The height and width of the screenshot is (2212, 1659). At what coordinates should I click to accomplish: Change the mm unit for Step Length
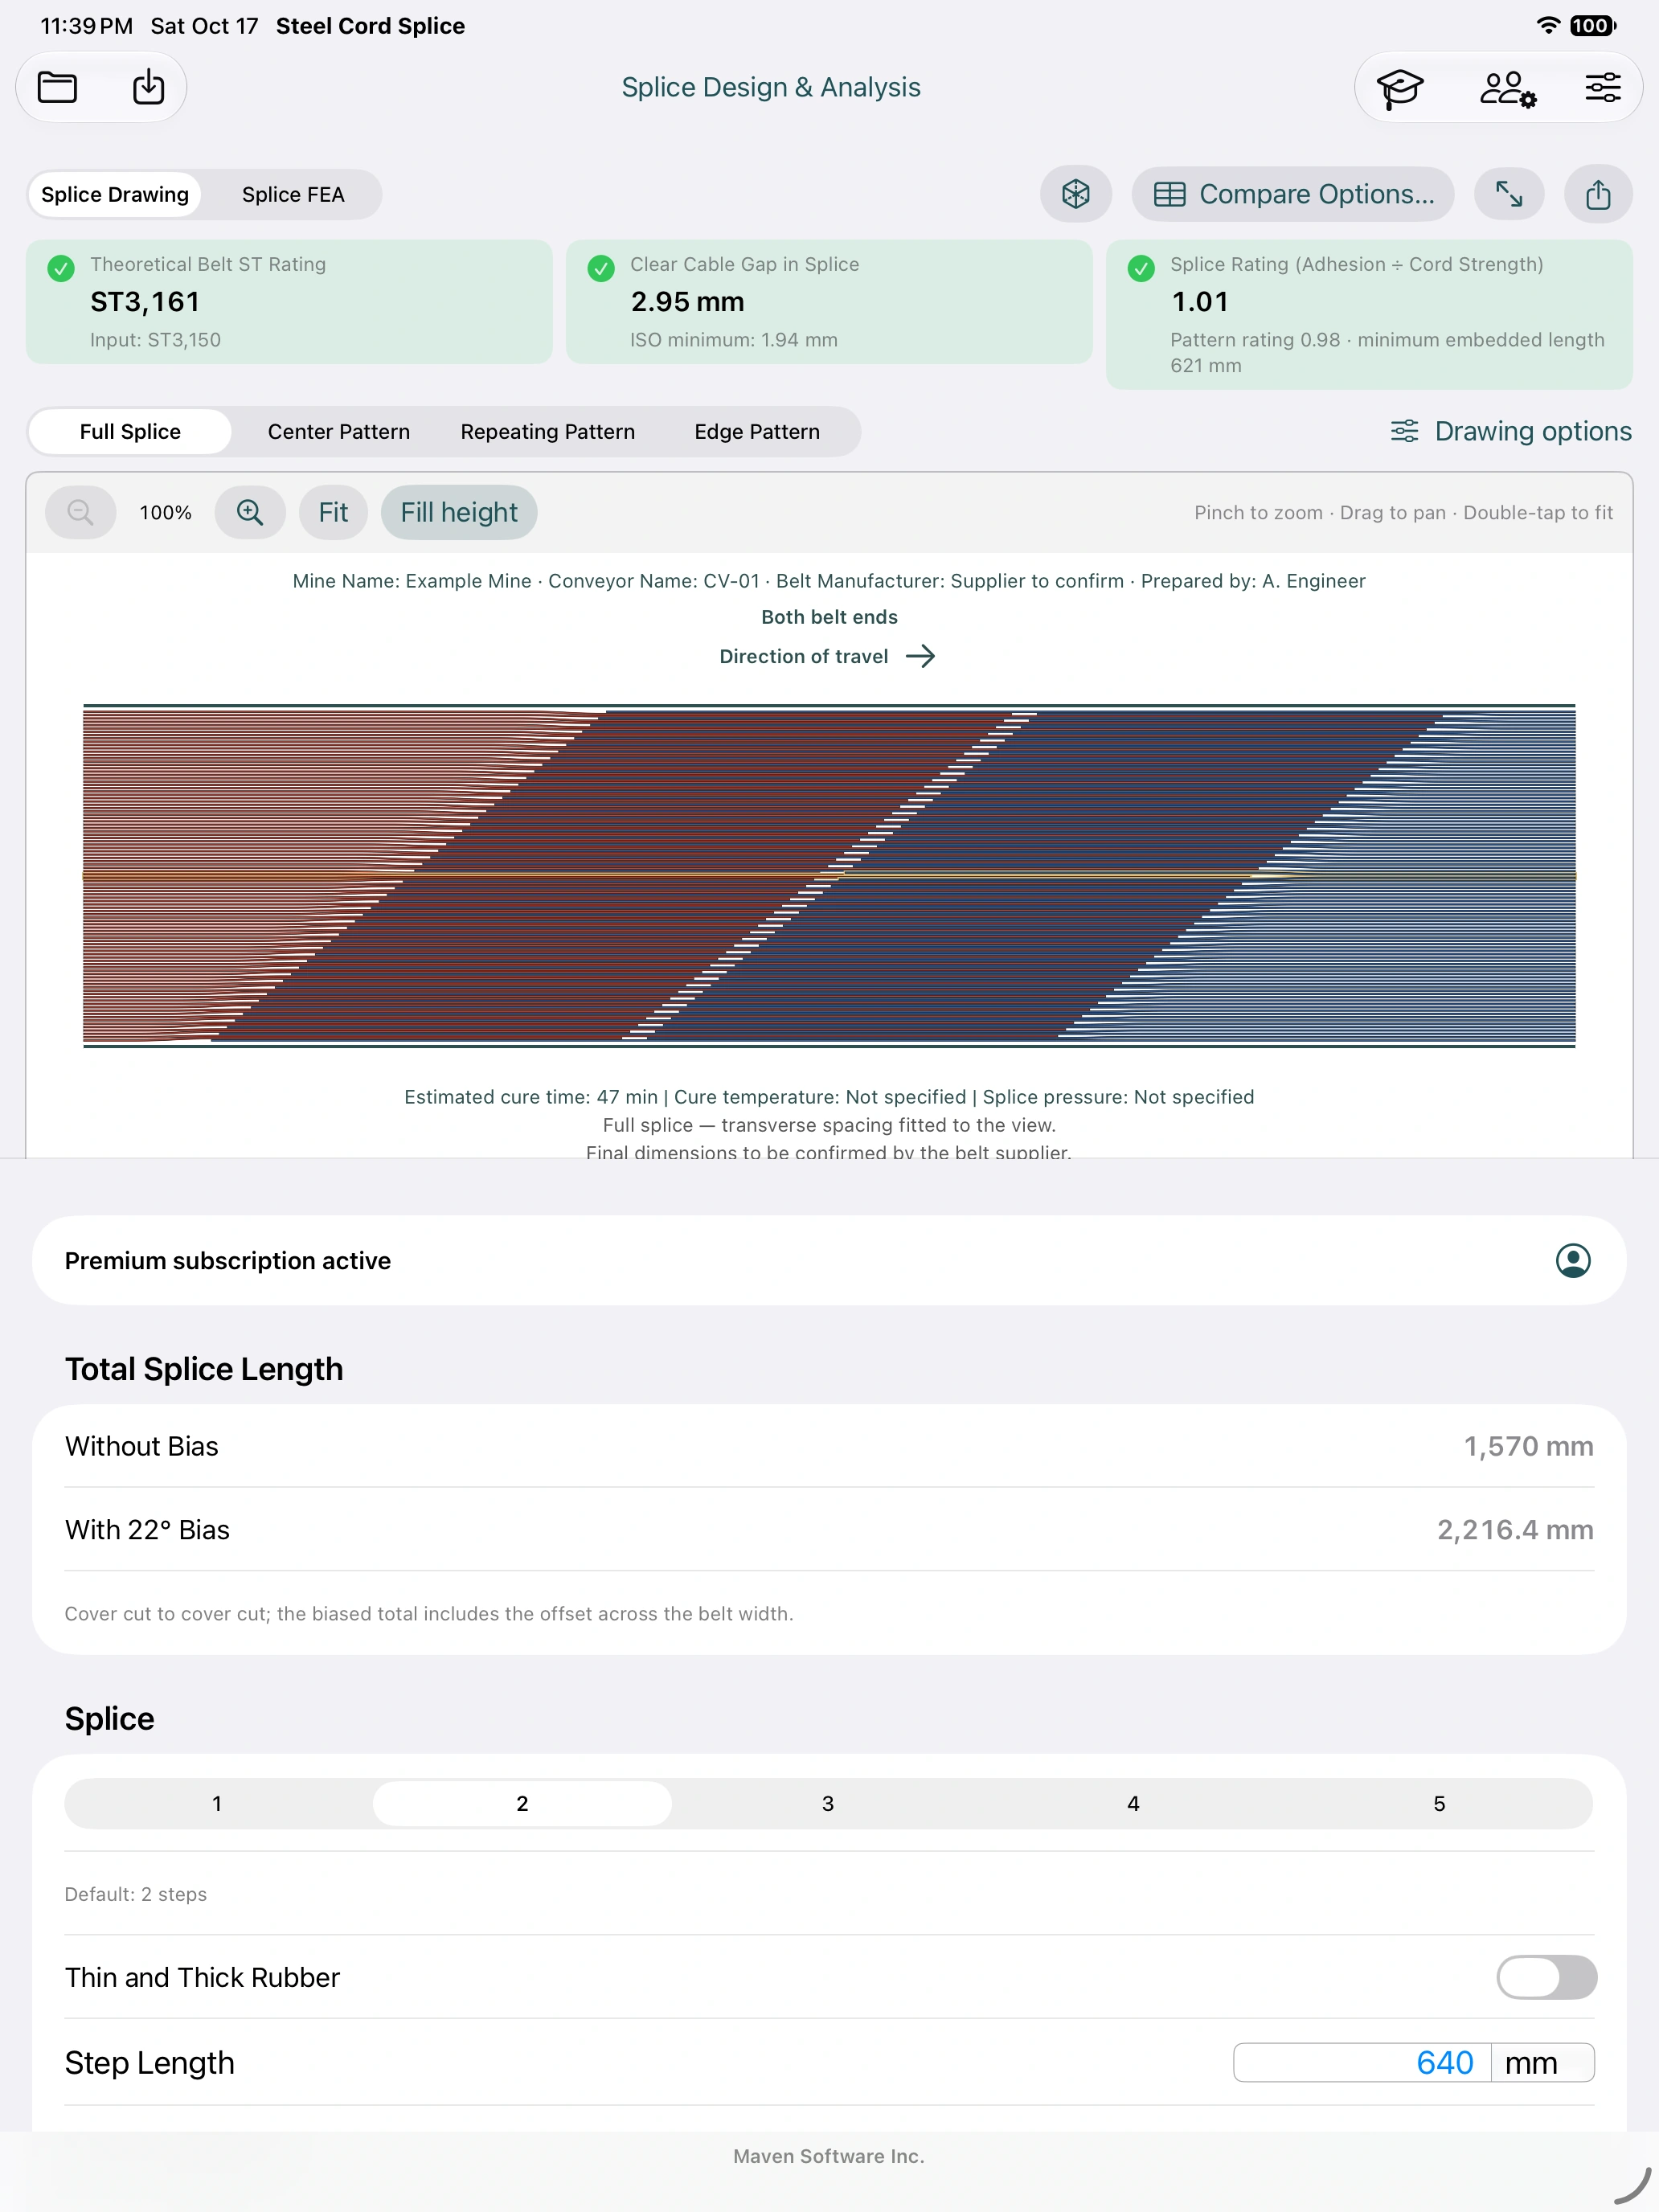(1542, 2062)
